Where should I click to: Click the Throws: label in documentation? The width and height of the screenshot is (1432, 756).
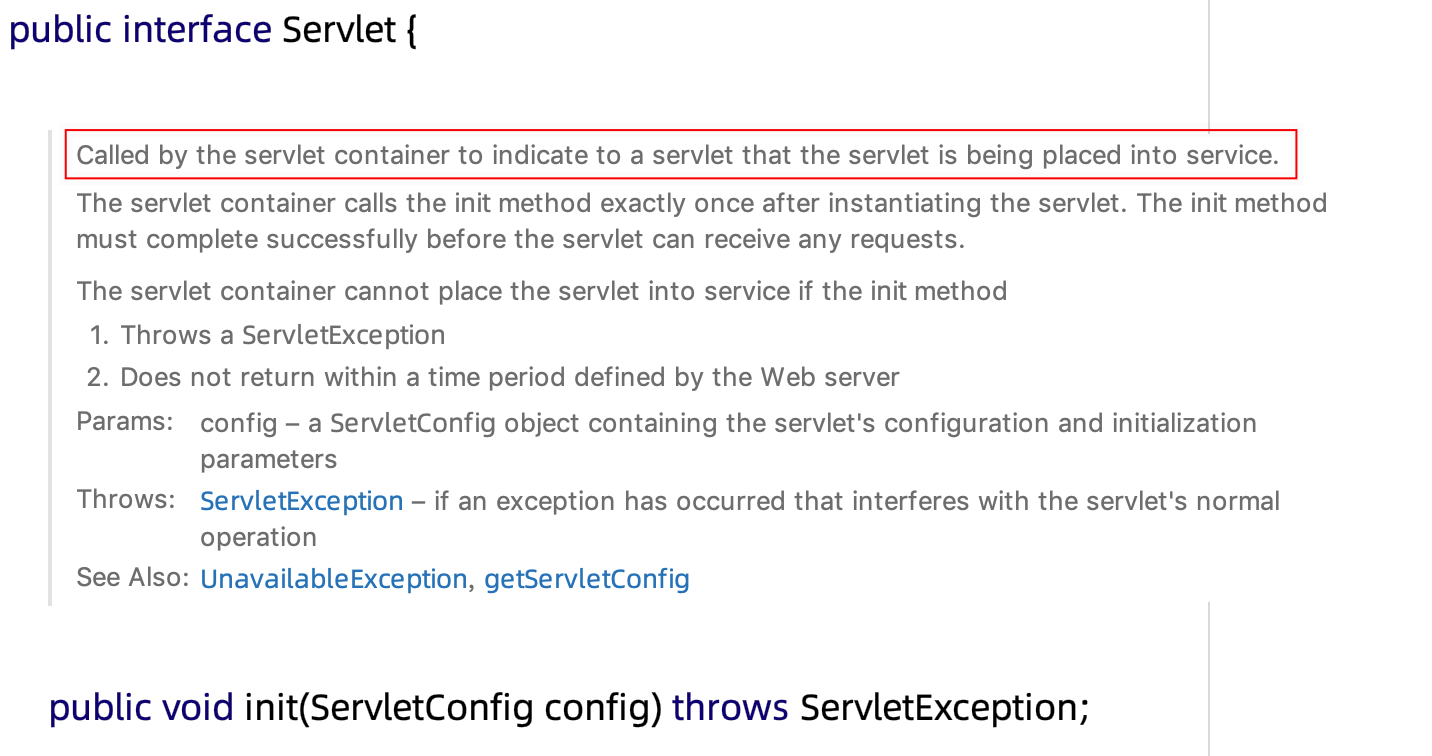(x=125, y=499)
